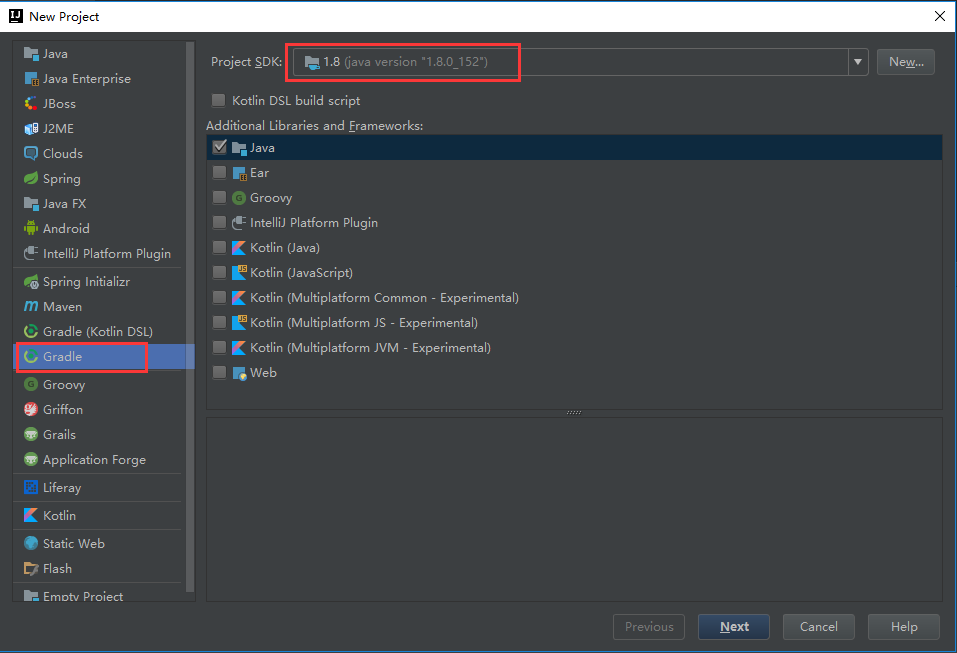Click the Groovy framework icon in libraries list
This screenshot has height=653, width=957.
click(x=239, y=198)
